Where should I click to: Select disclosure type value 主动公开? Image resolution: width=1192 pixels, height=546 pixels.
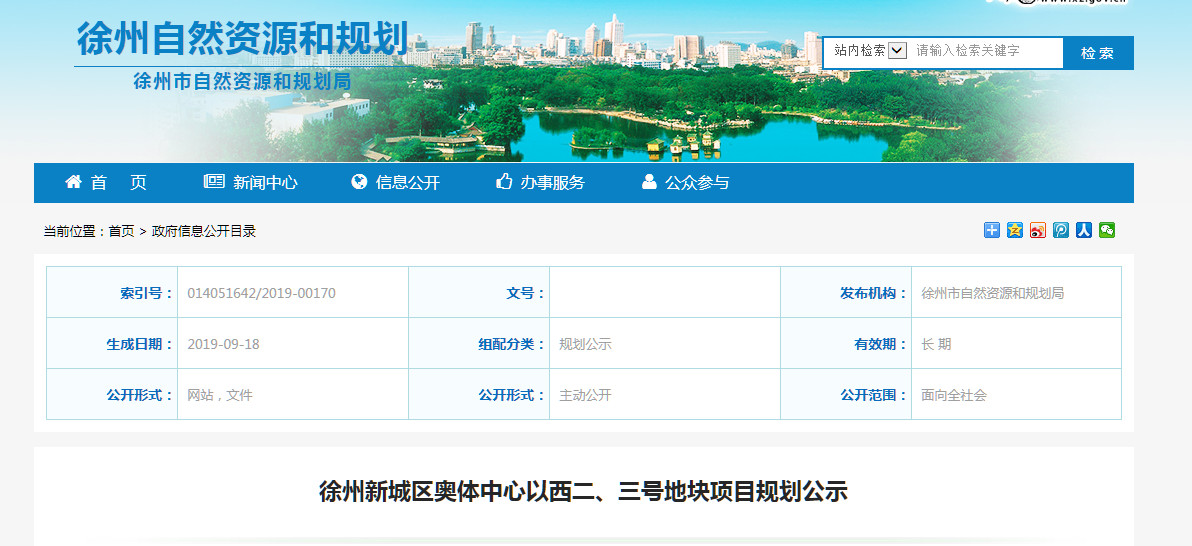coord(585,395)
